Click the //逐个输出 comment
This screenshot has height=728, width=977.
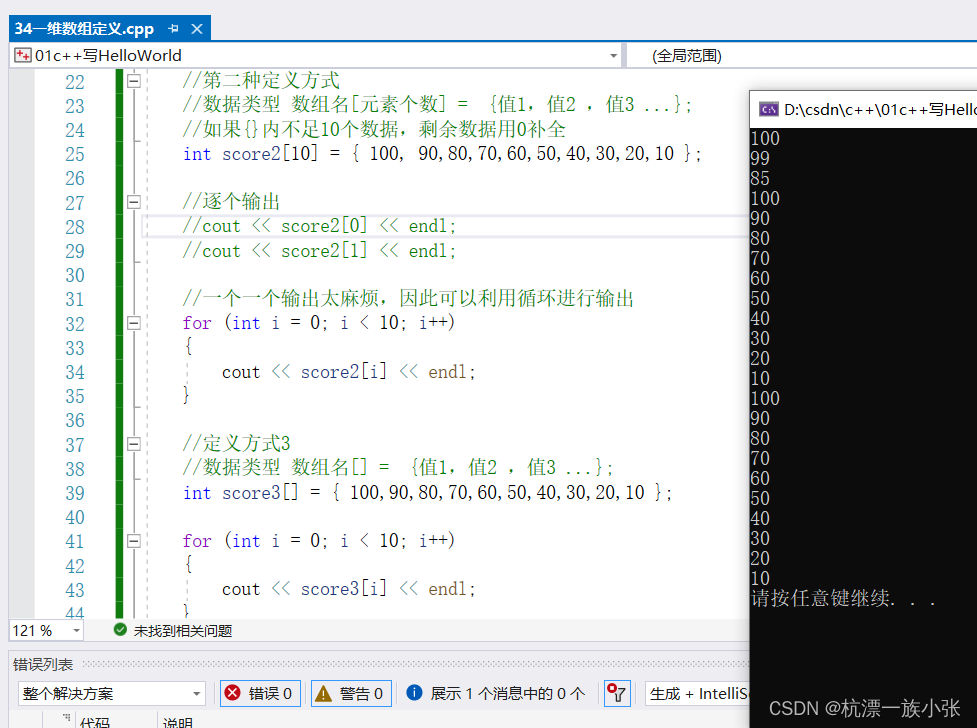(x=231, y=201)
